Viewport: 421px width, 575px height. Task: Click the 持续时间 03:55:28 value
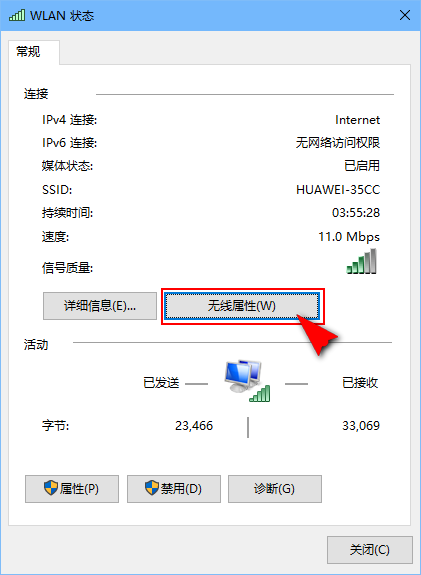pos(356,213)
